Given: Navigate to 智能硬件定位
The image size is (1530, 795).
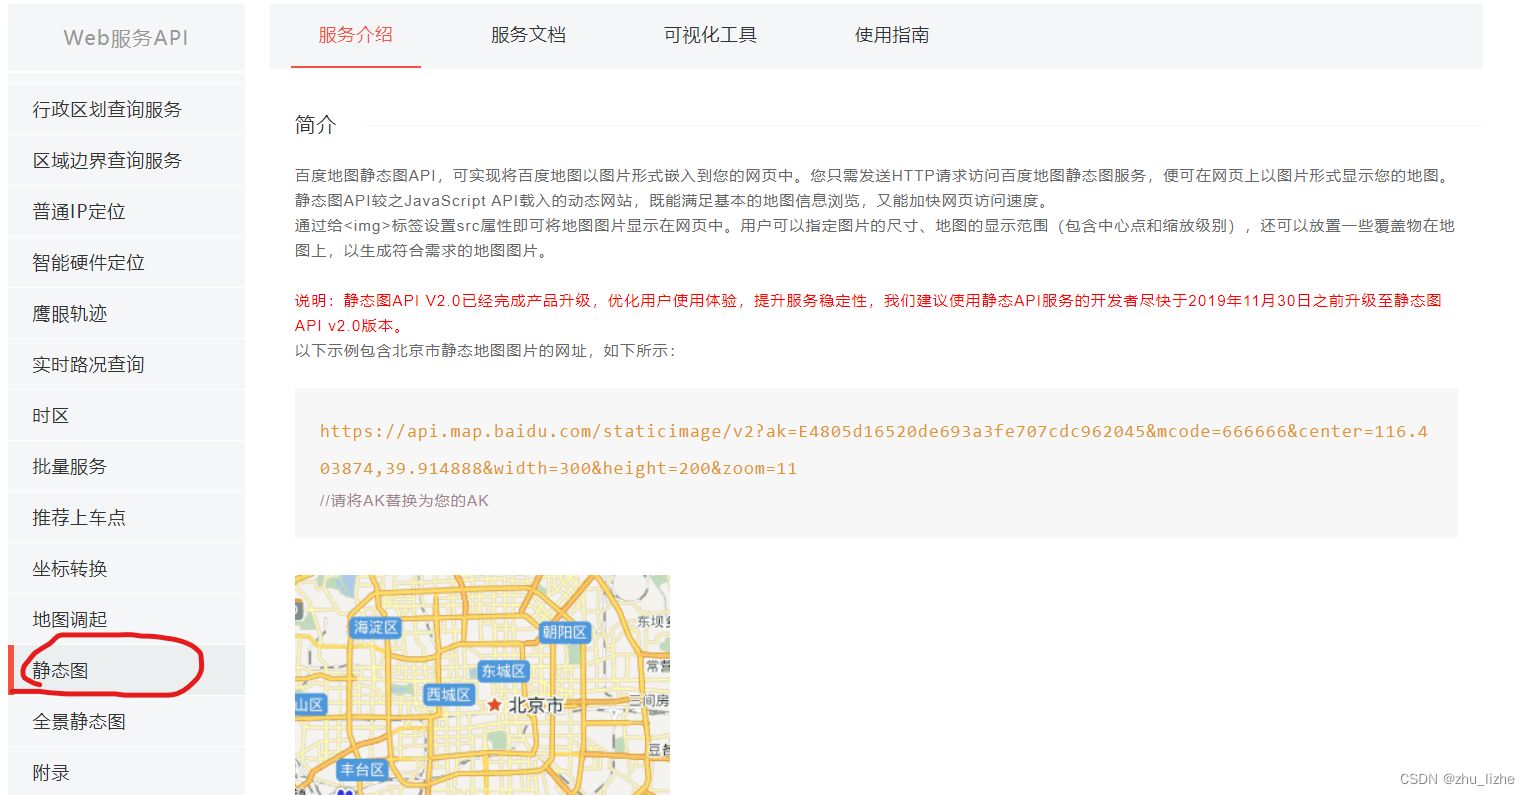Looking at the screenshot, I should 92,262.
